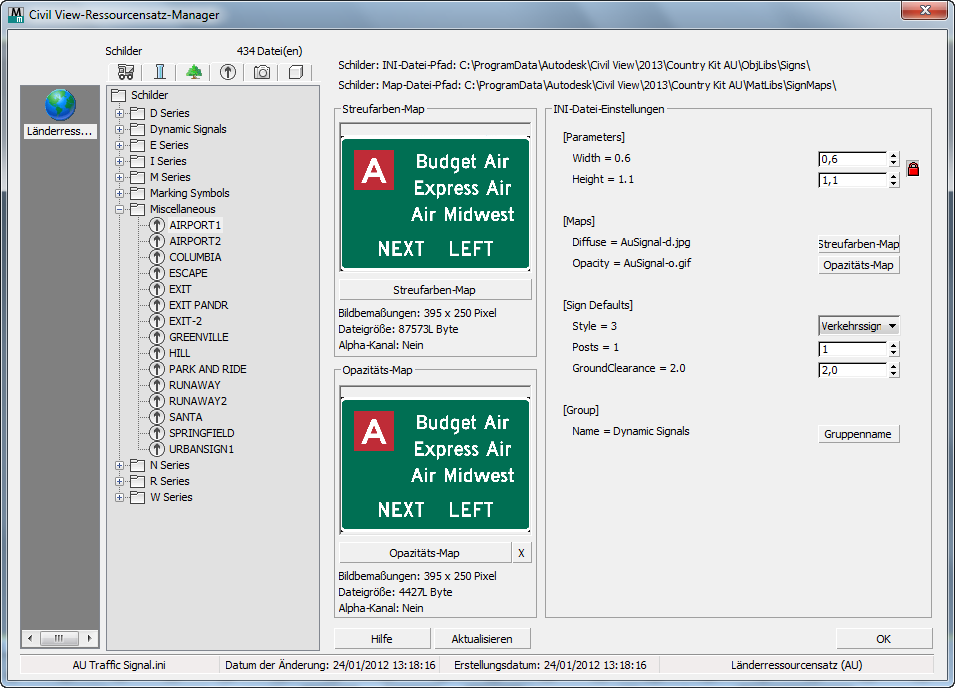Click Streufarben-Map button under preview

tap(435, 290)
